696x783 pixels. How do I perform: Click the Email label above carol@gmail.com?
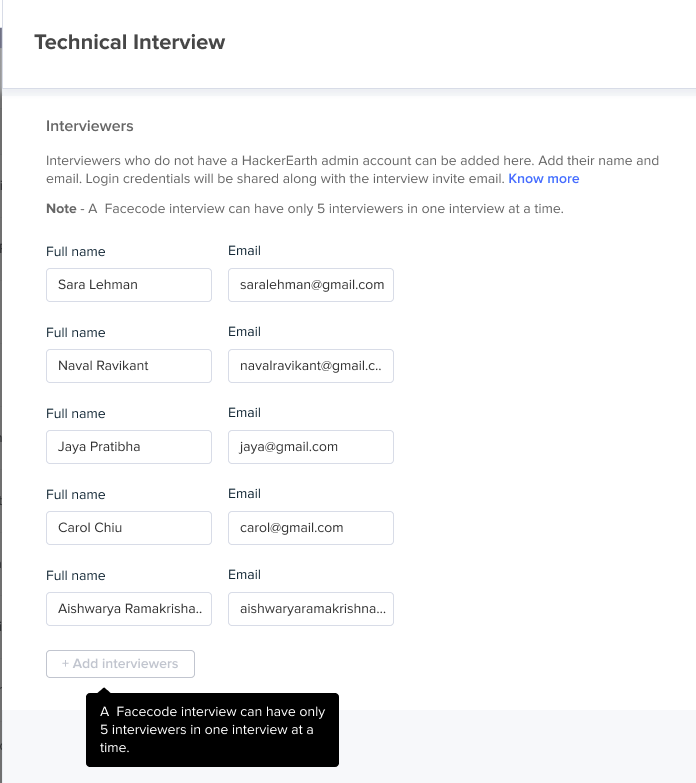coord(244,493)
